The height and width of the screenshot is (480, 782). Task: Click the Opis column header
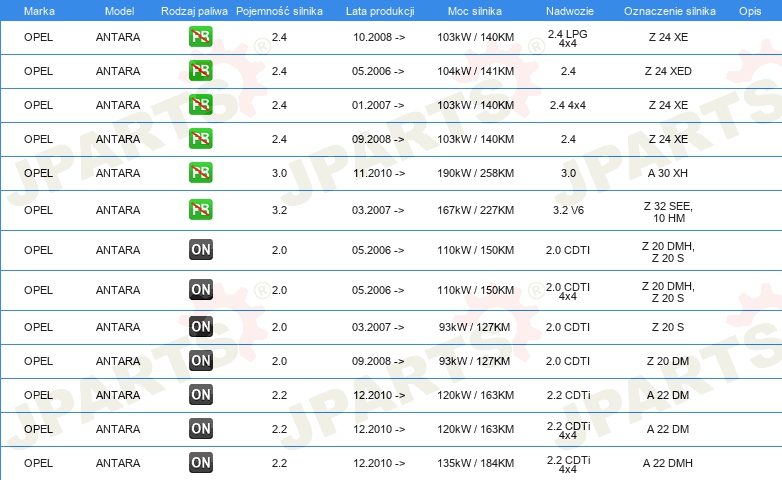click(x=750, y=11)
